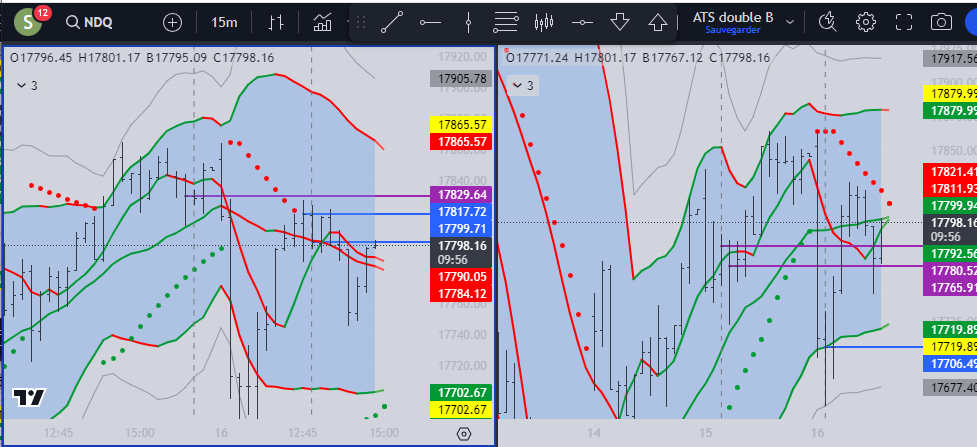Click the date 14 on right time axis
This screenshot has width=977, height=447.
594,433
